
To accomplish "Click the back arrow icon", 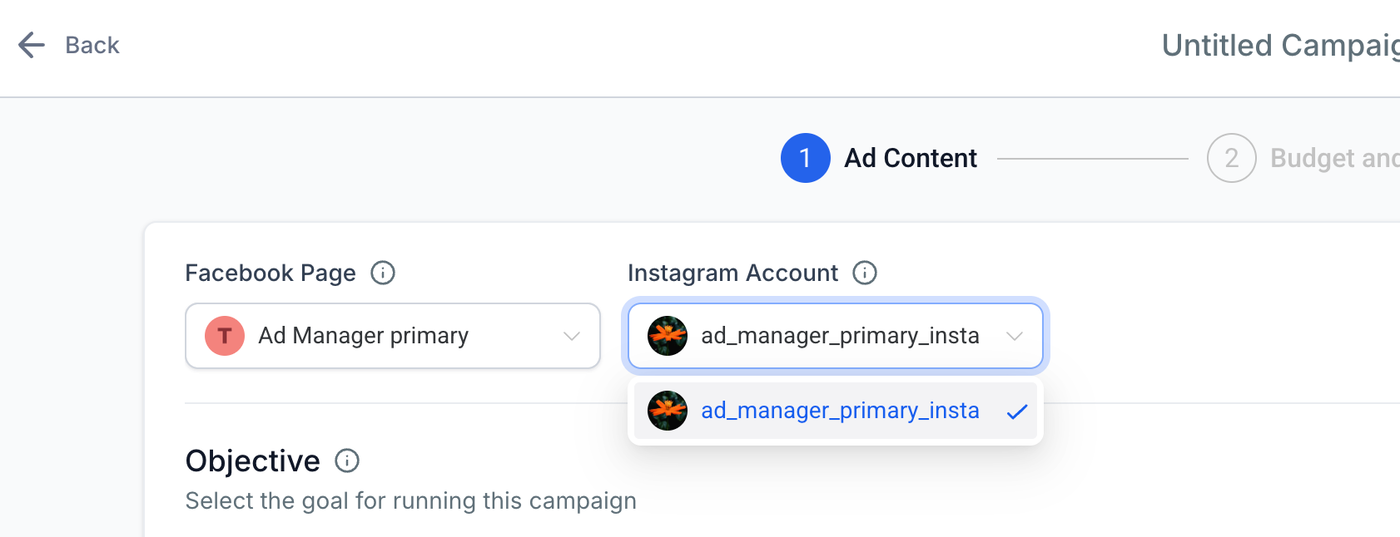I will [x=31, y=45].
